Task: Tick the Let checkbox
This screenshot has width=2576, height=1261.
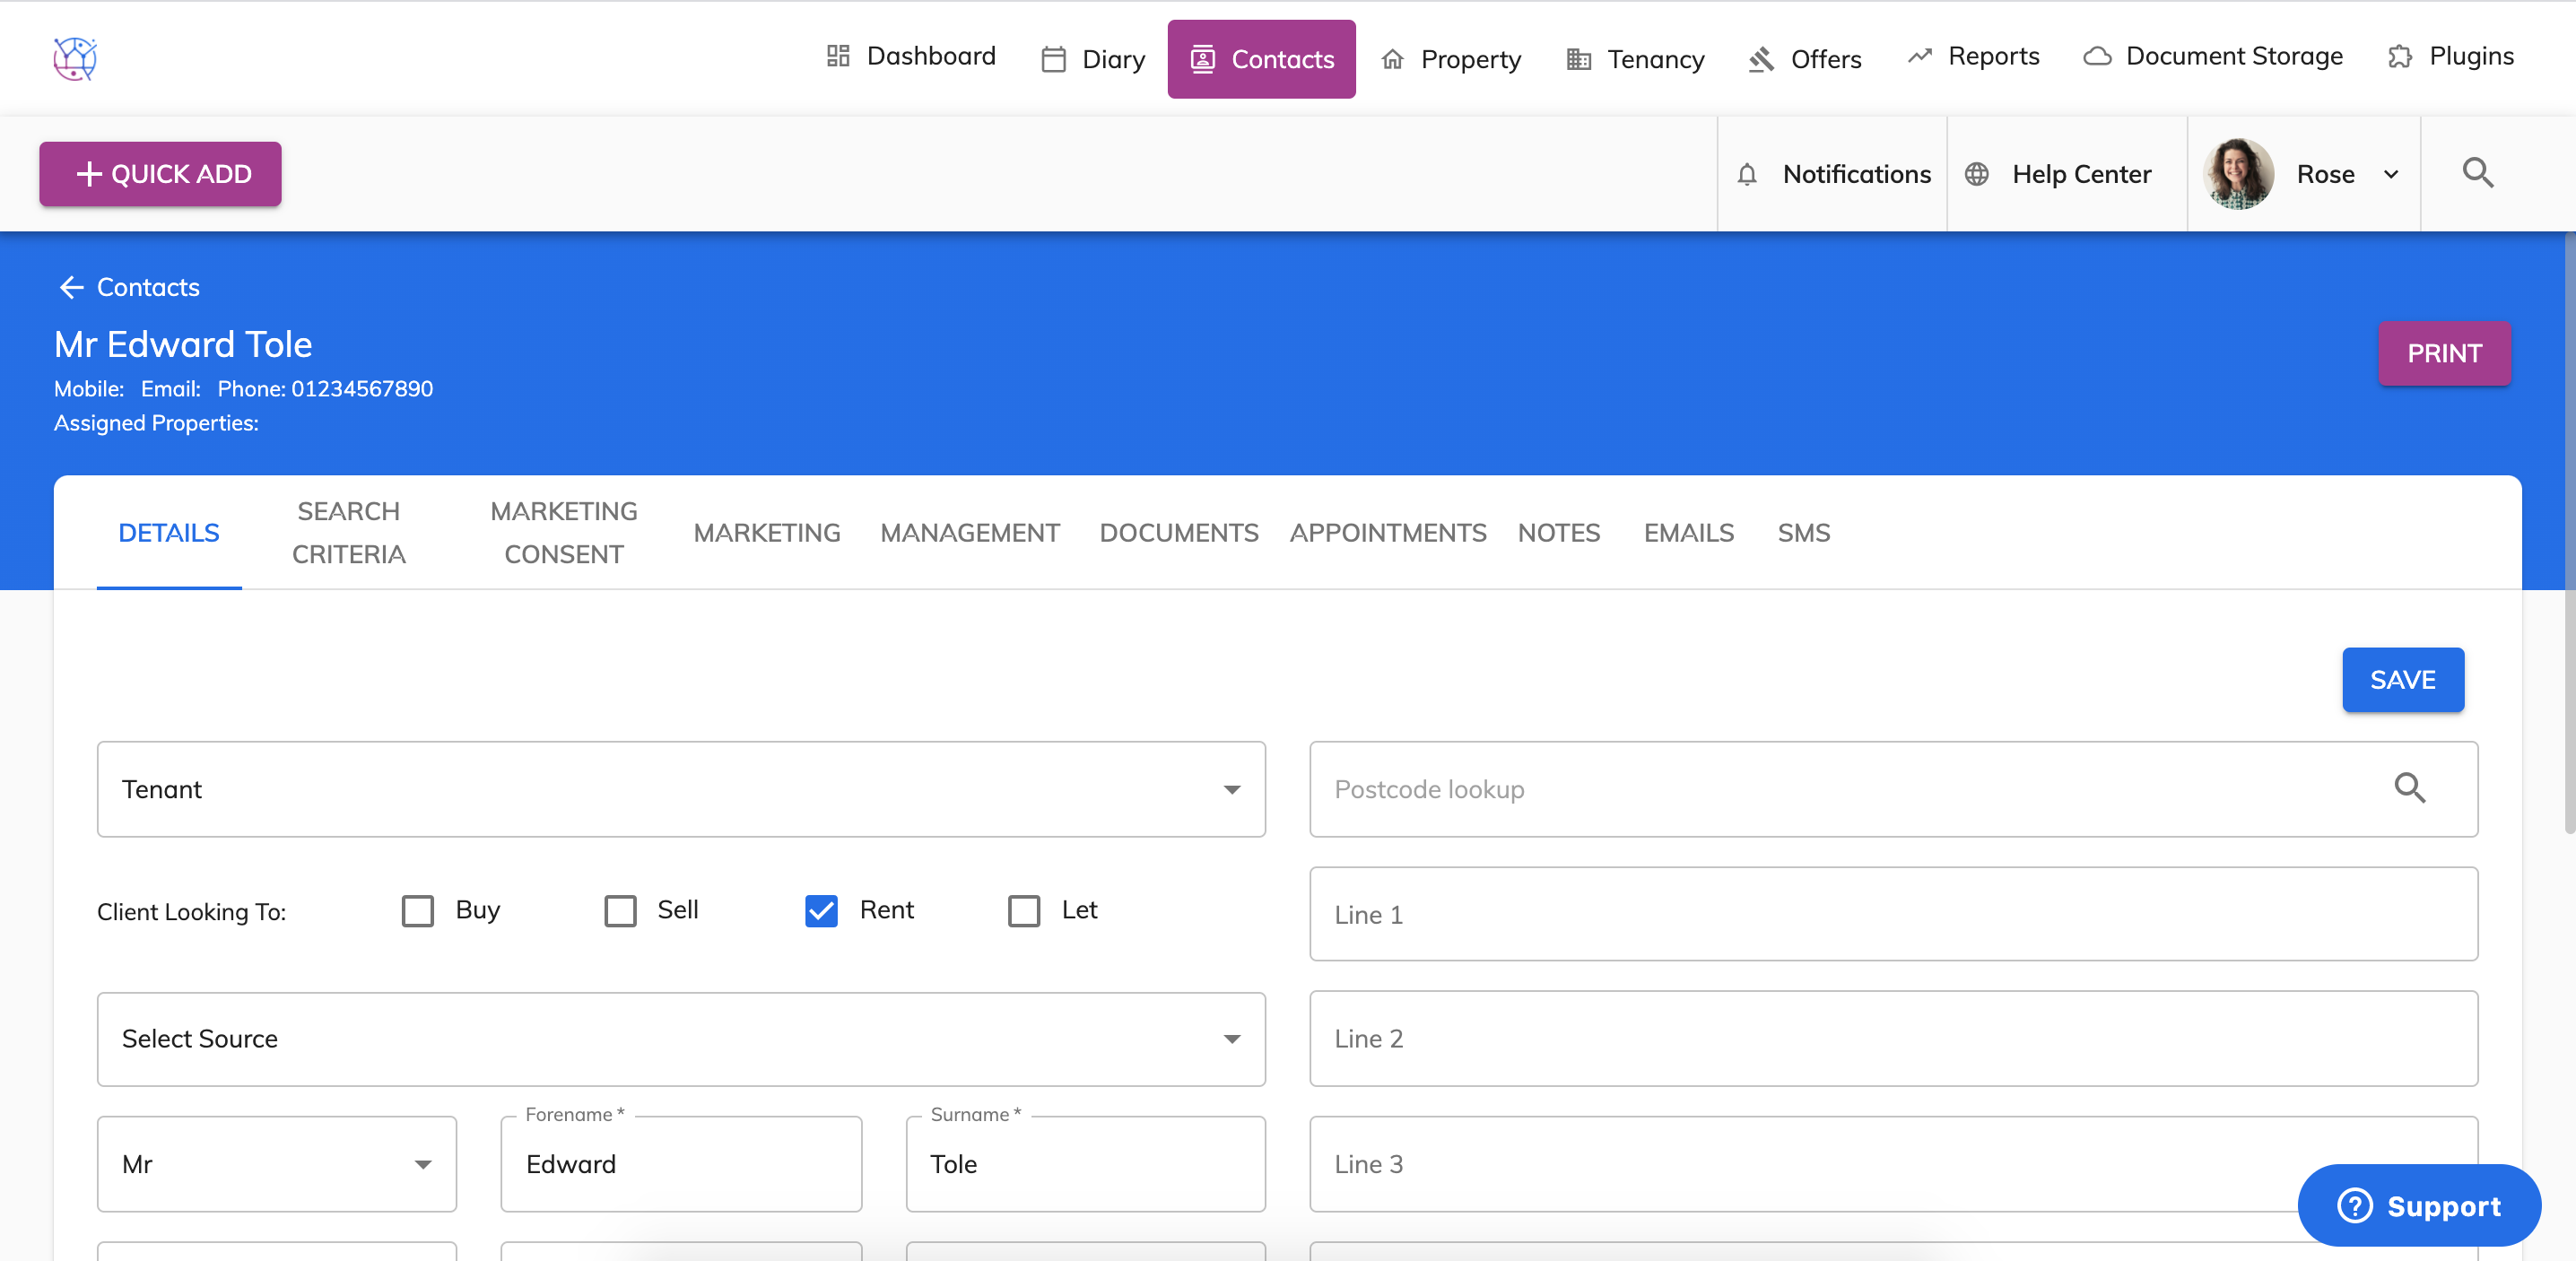Action: click(x=1023, y=910)
